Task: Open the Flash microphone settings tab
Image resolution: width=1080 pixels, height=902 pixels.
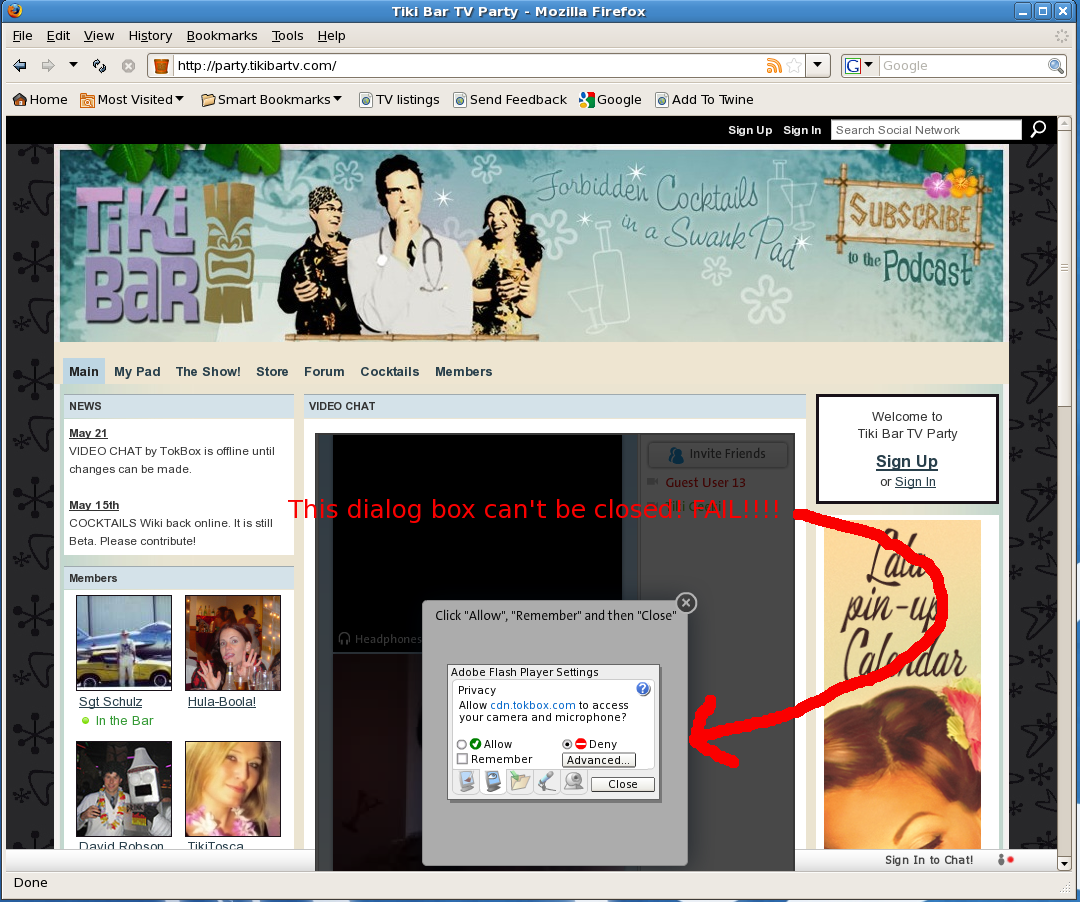Action: click(x=546, y=783)
